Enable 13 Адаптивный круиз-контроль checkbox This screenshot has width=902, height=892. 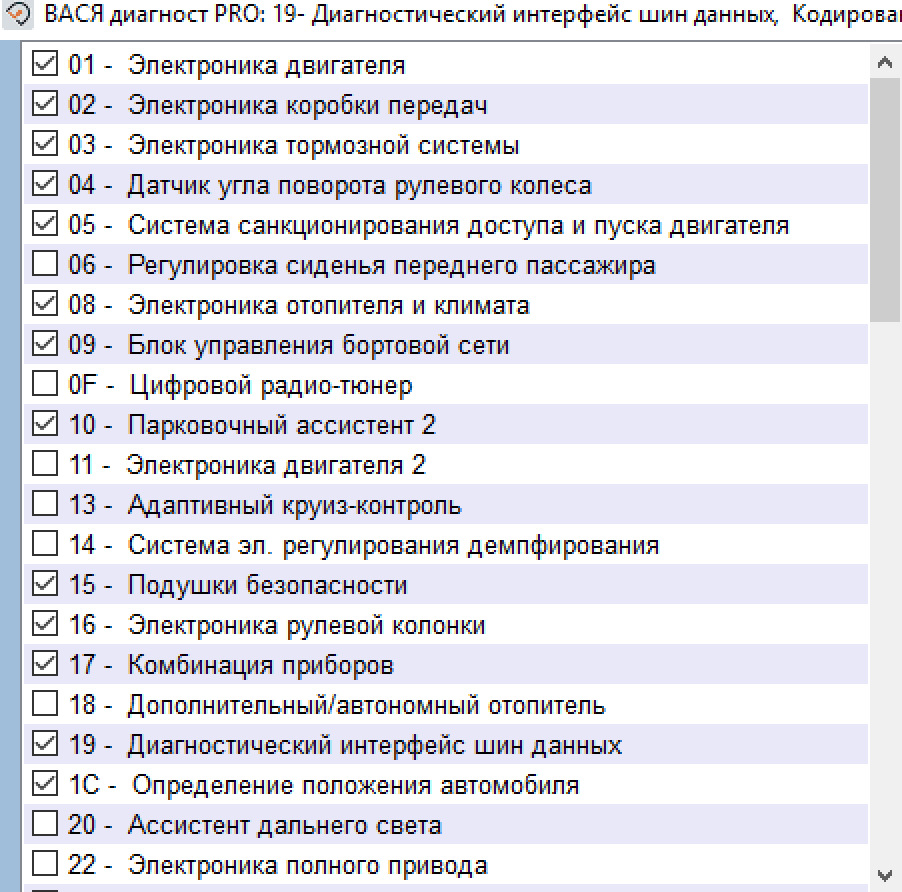[45, 504]
